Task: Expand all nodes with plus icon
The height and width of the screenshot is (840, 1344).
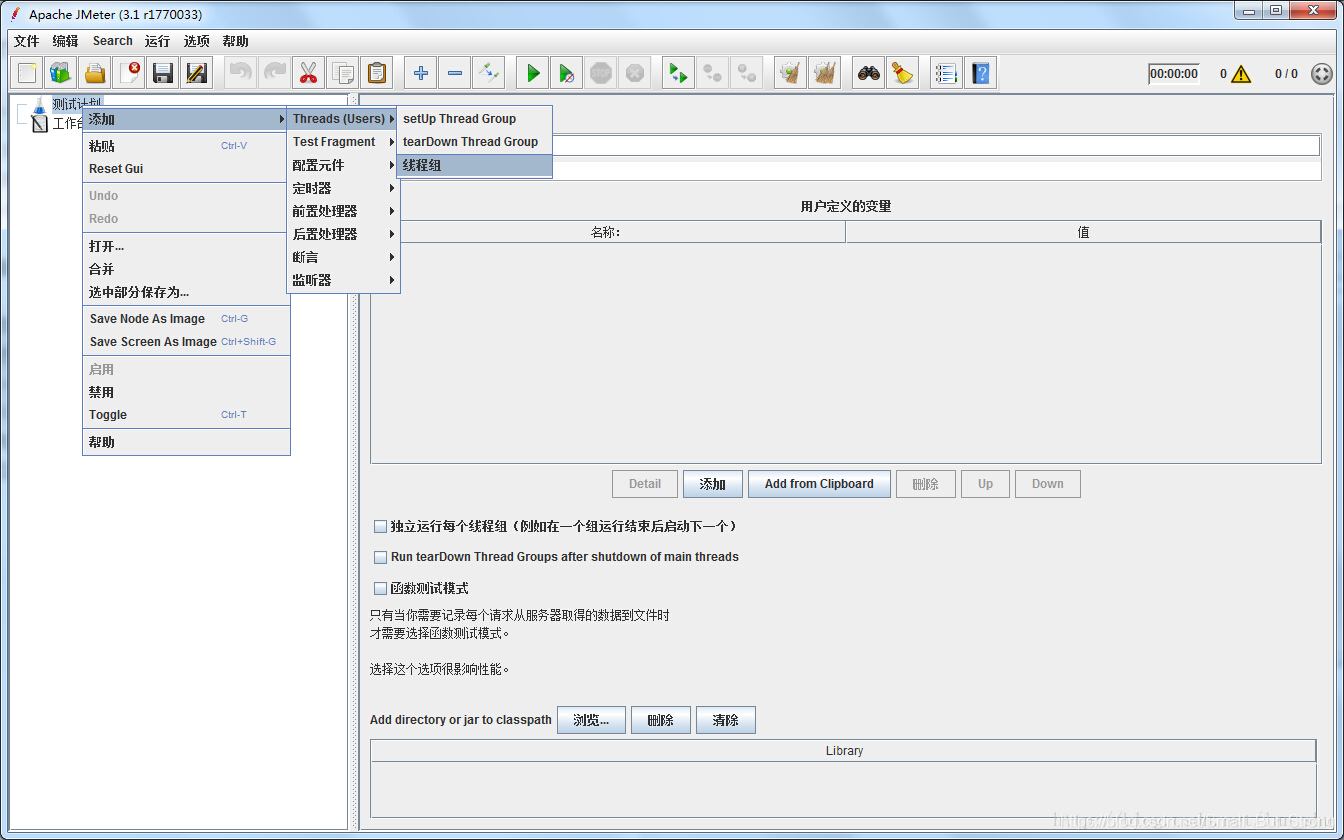Action: [420, 73]
